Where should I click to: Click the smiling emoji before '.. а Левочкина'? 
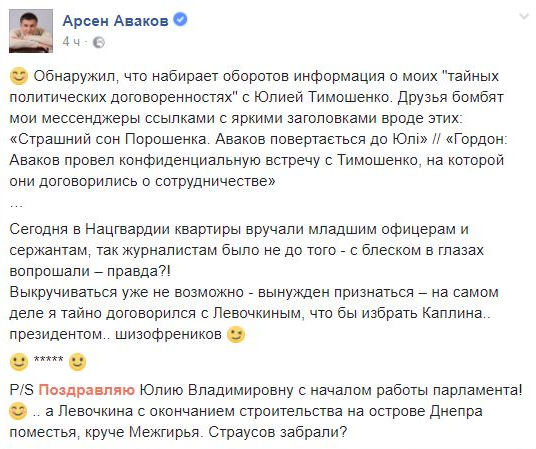pyautogui.click(x=18, y=411)
